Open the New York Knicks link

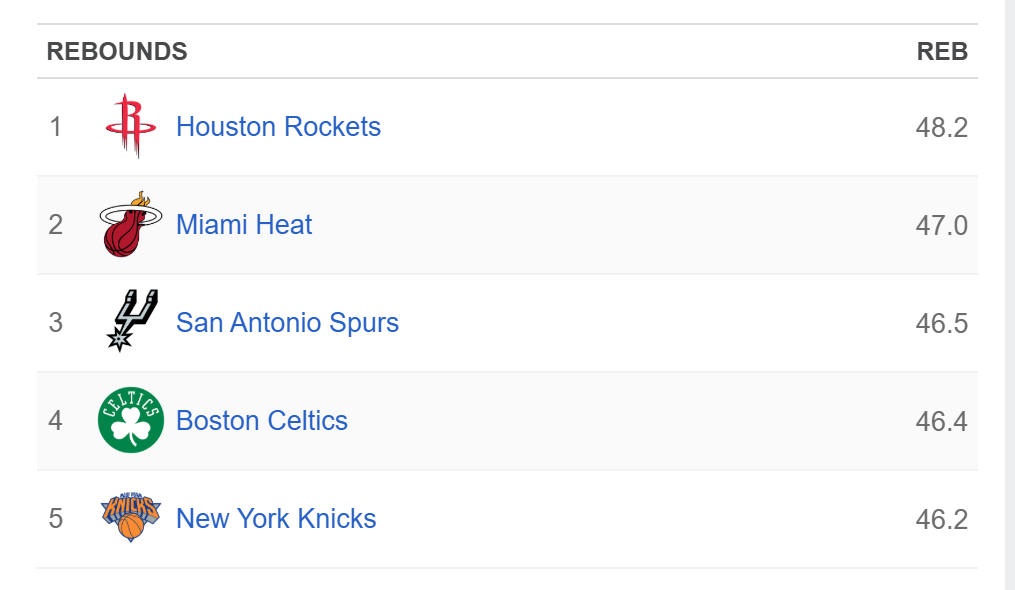point(276,519)
